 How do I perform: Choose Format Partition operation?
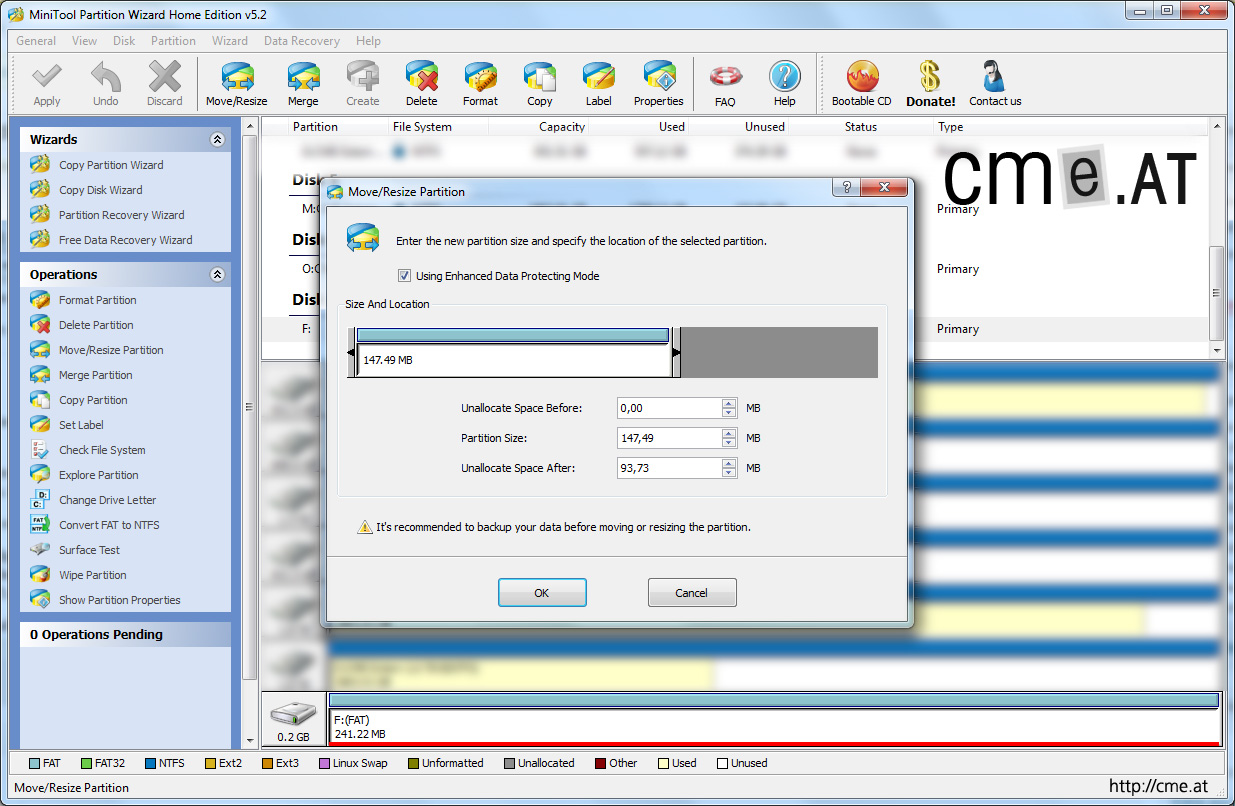[x=97, y=300]
